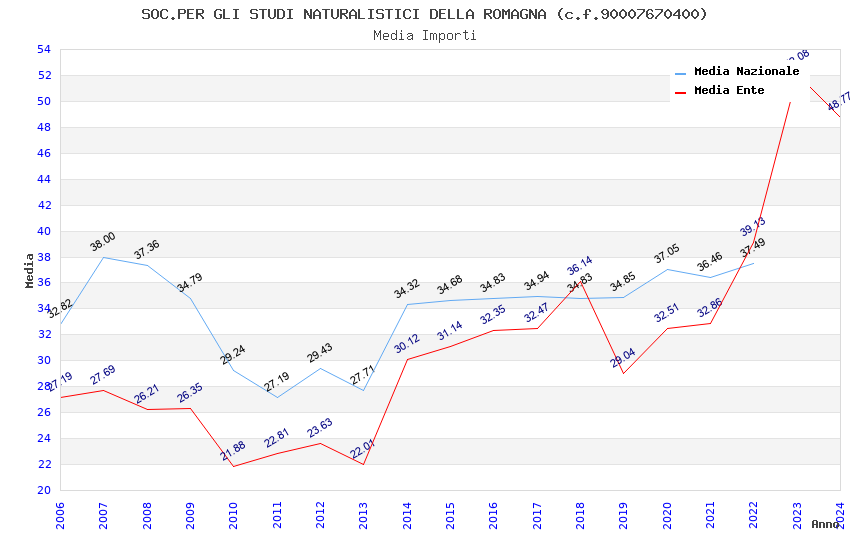
Task: Click the 2022 year axis label
Action: (754, 515)
